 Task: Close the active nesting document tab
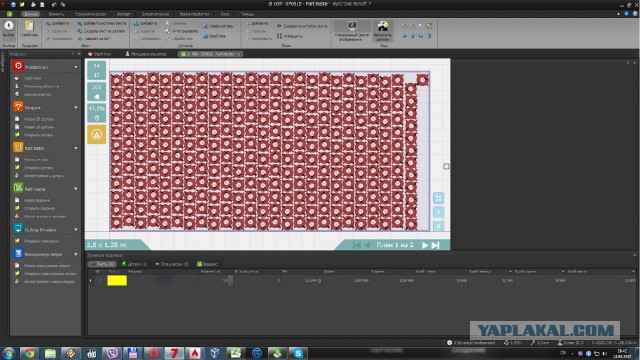[x=239, y=54]
